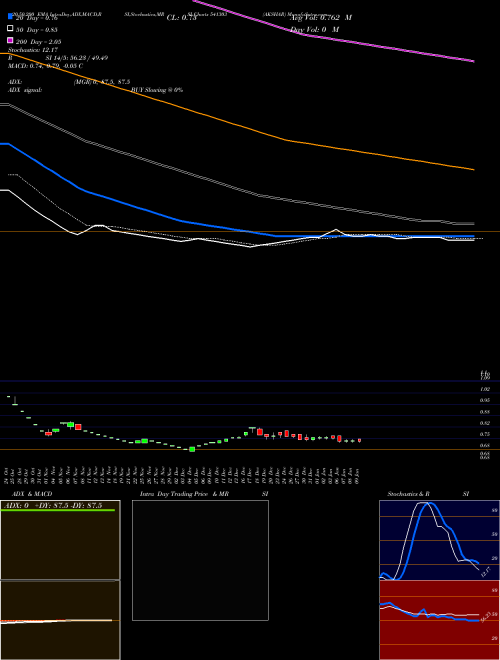Click the last red candle on the chart

click(359, 440)
